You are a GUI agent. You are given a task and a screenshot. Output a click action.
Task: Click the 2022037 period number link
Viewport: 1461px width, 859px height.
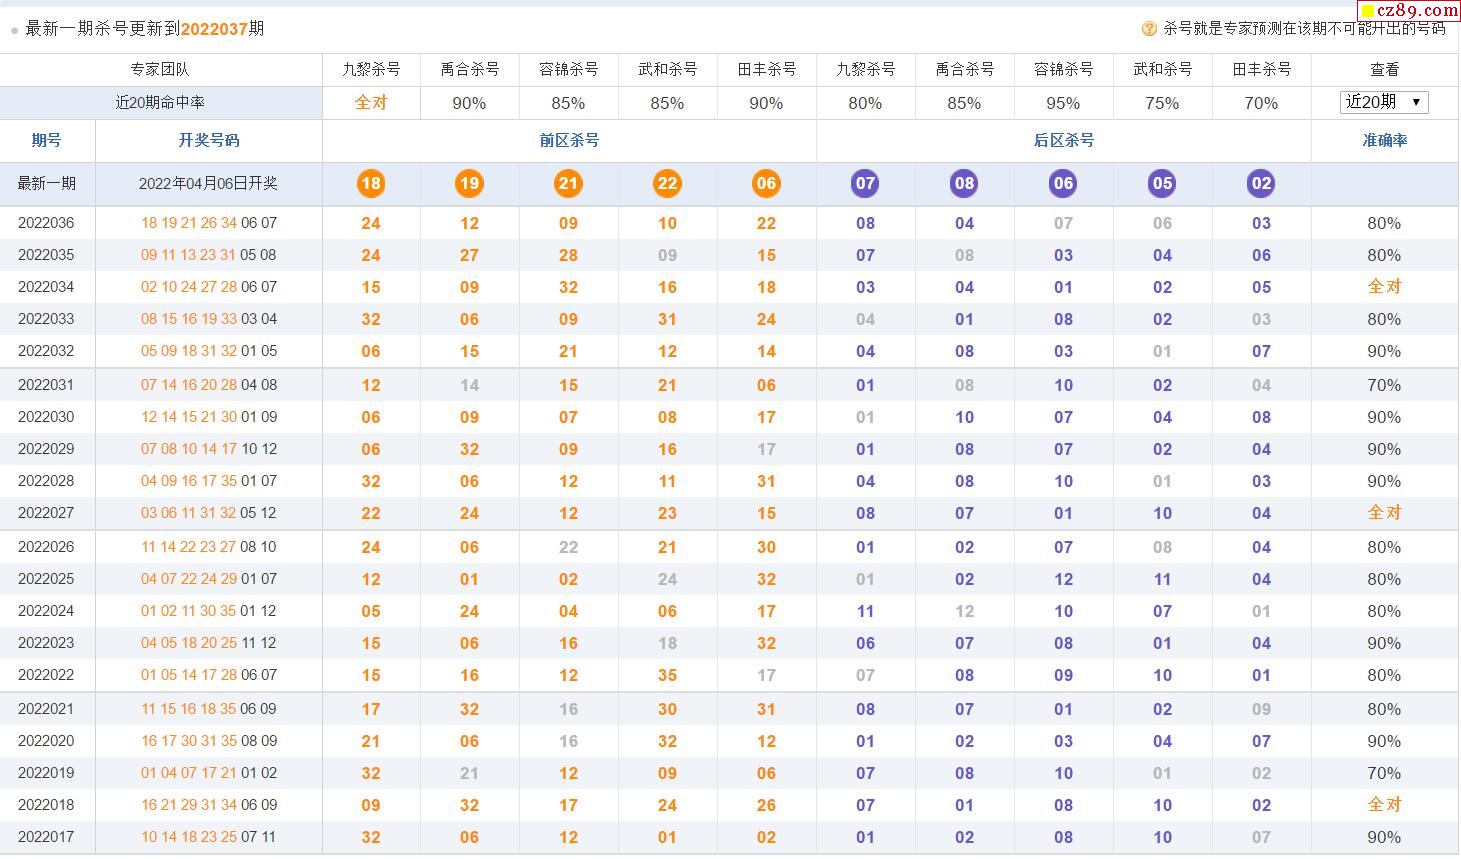(214, 29)
